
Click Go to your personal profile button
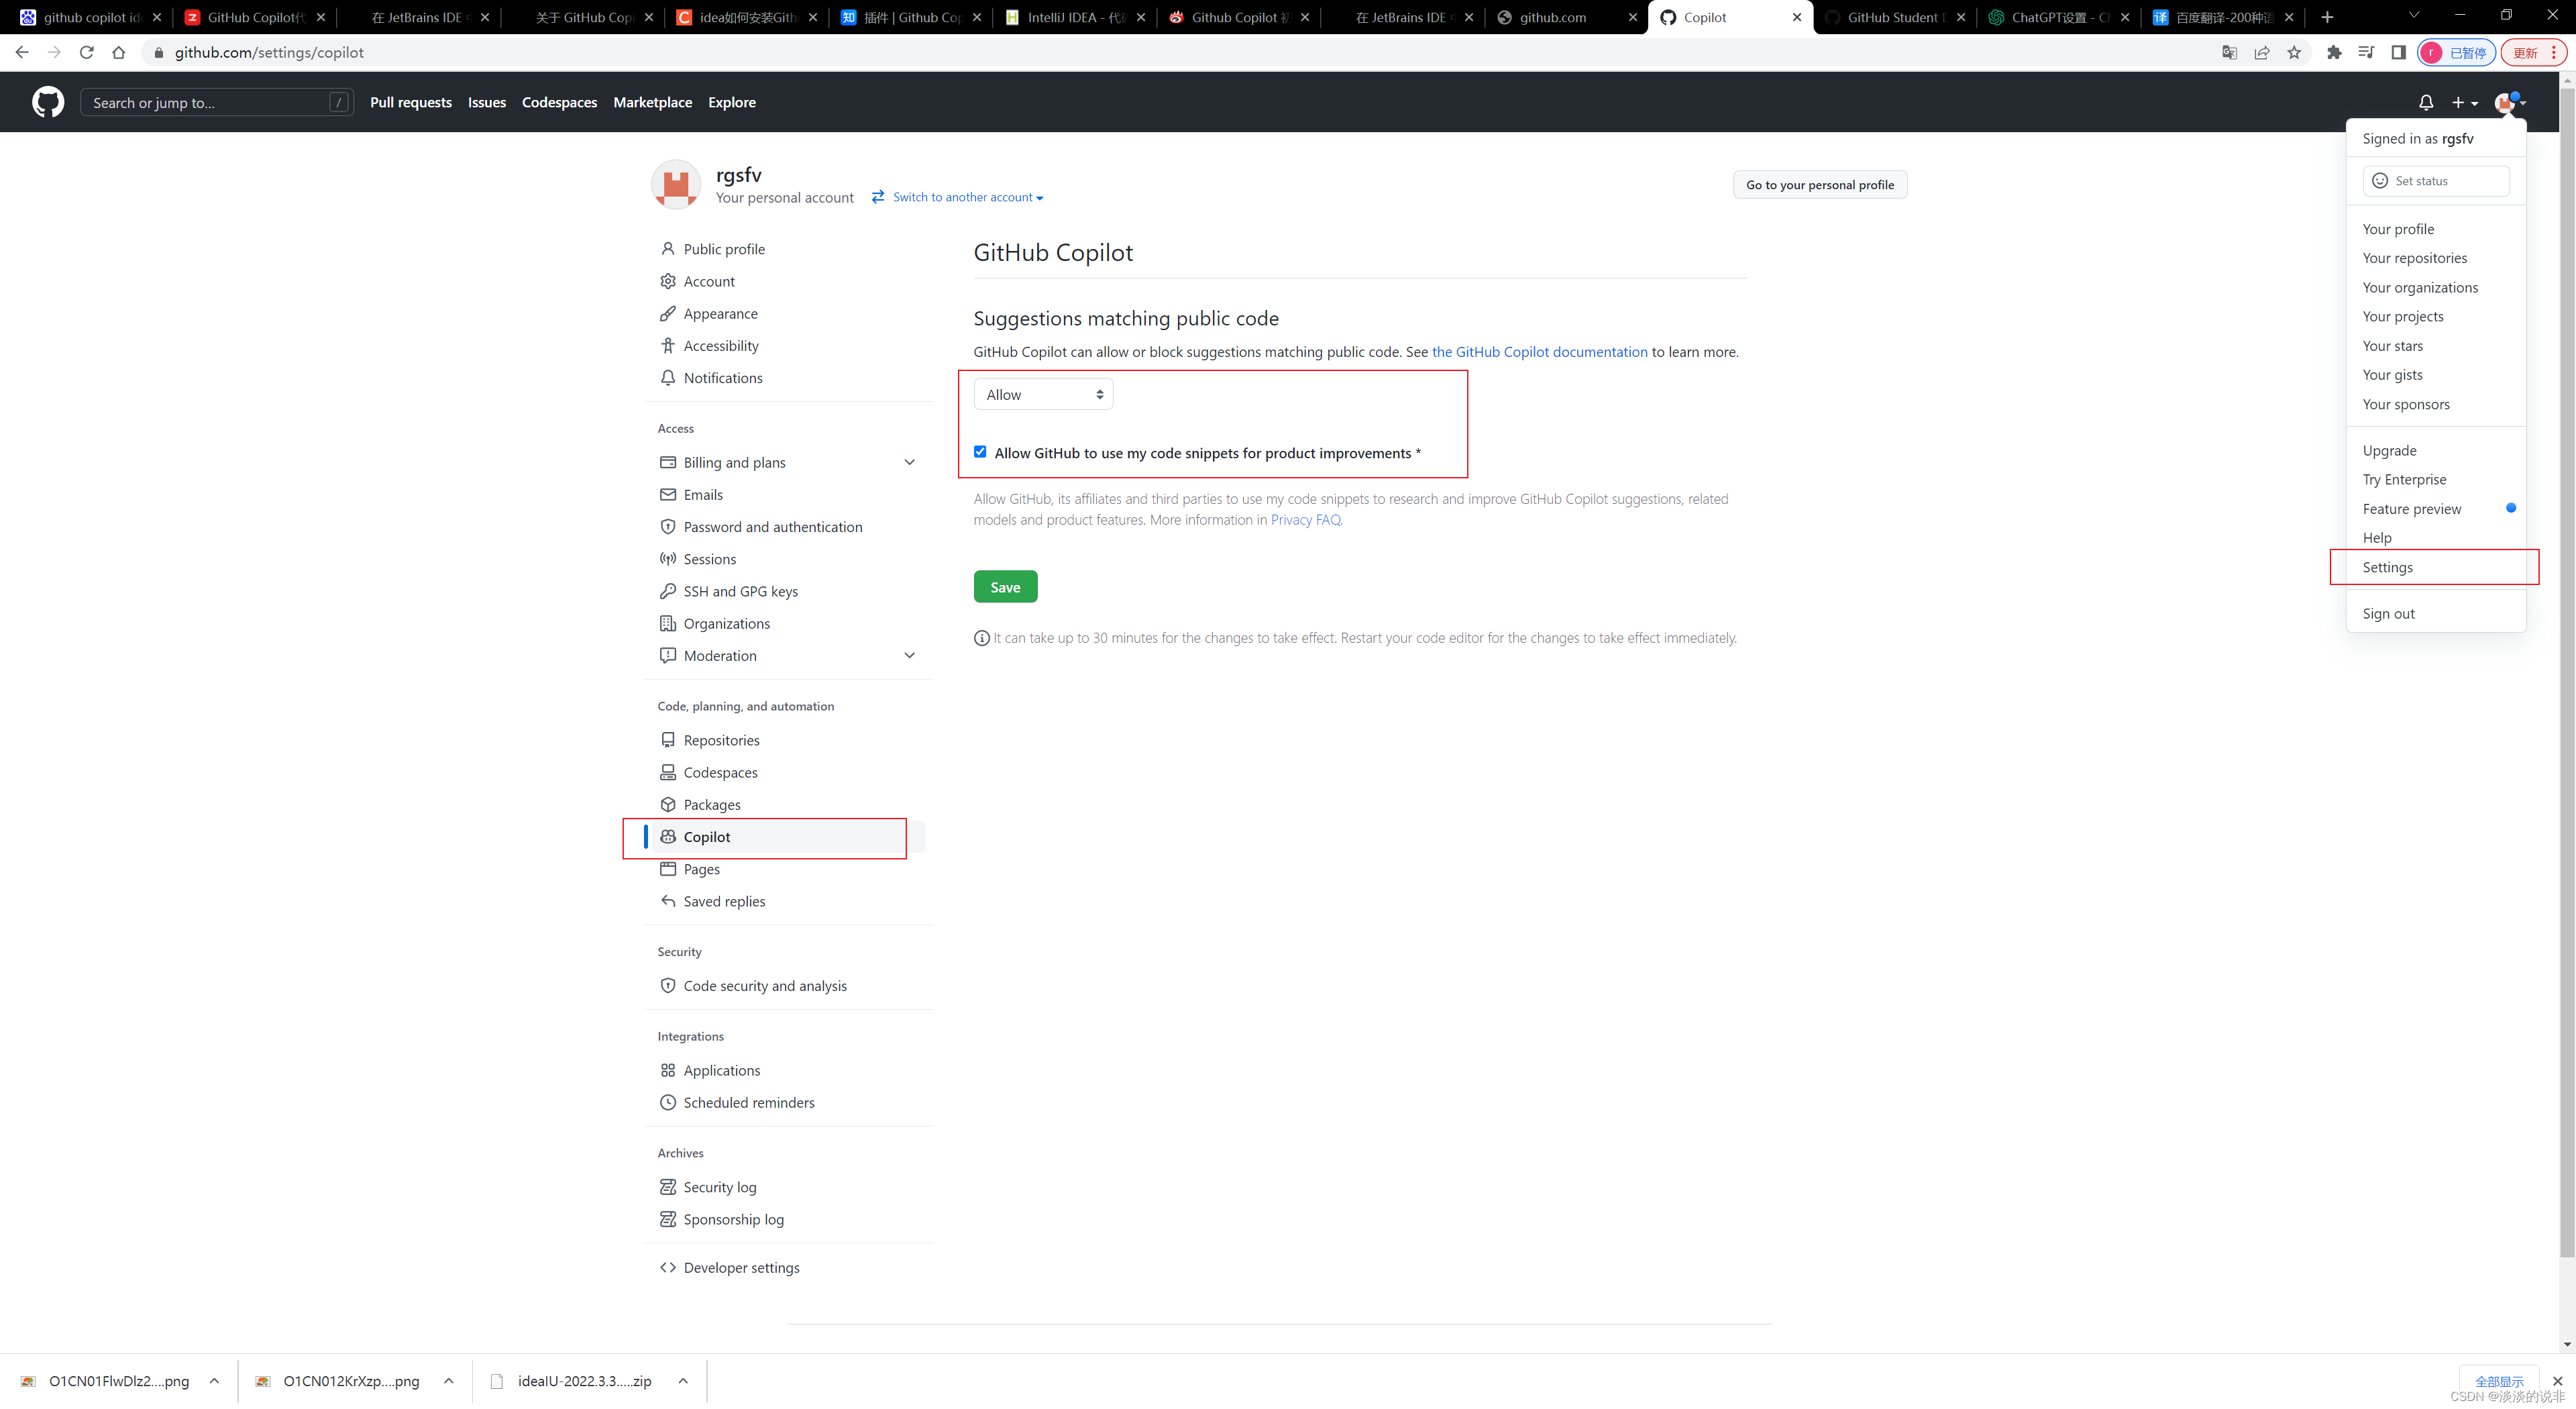tap(1819, 184)
